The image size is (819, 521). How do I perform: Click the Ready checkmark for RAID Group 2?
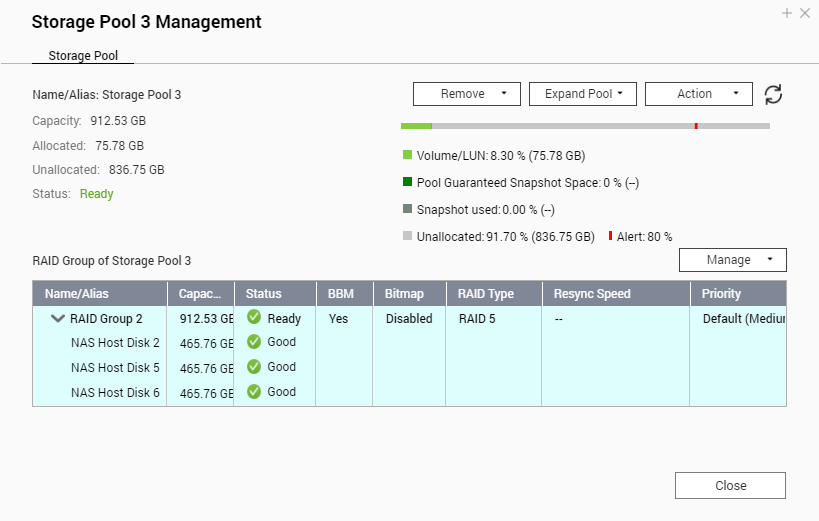(254, 317)
